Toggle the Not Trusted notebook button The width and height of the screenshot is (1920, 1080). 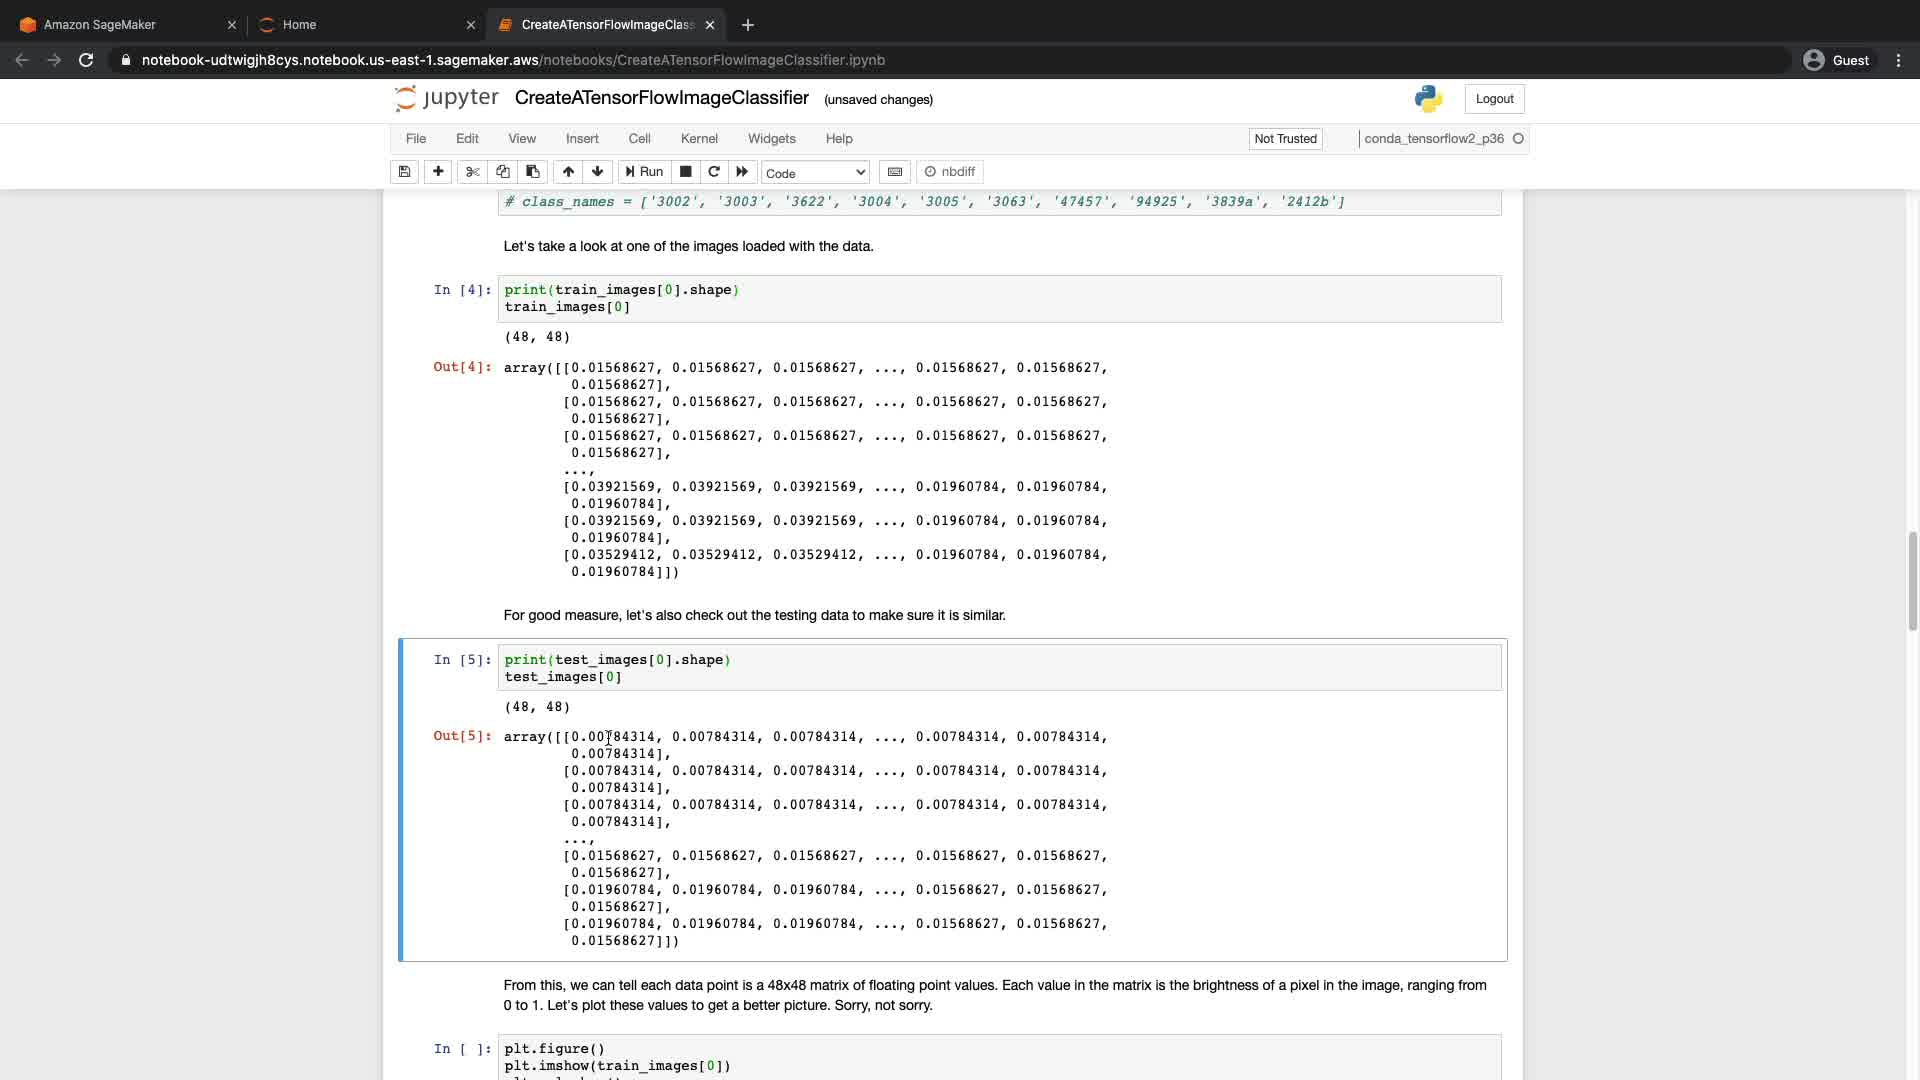click(1285, 139)
